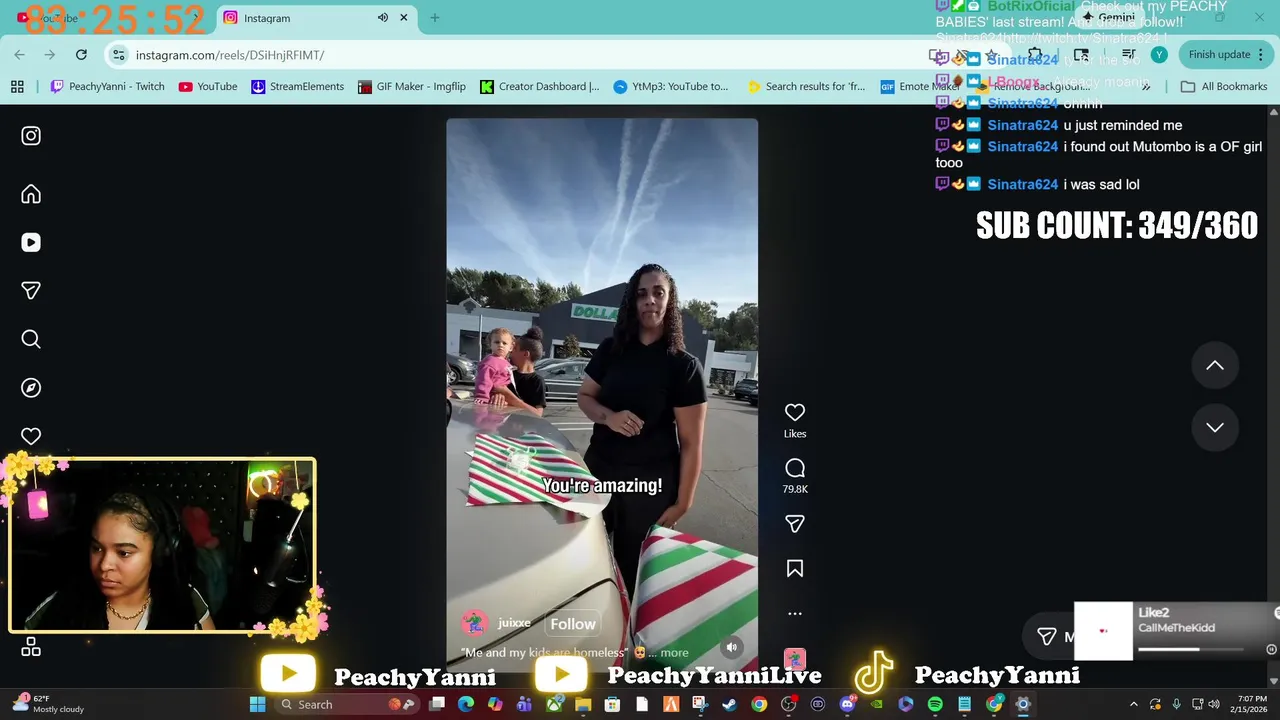Open Explore compass icon in sidebar
The width and height of the screenshot is (1280, 720).
pos(31,388)
